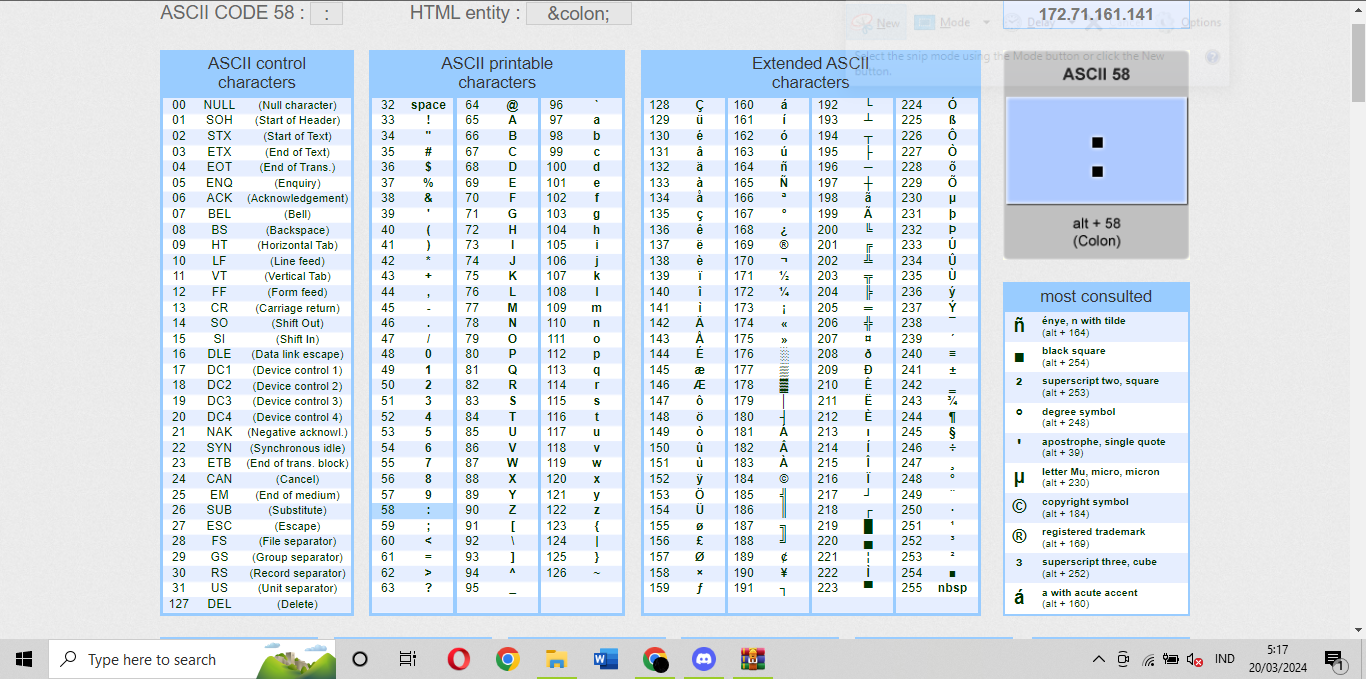
Task: Open the notification center on the taskbar
Action: 1337,662
